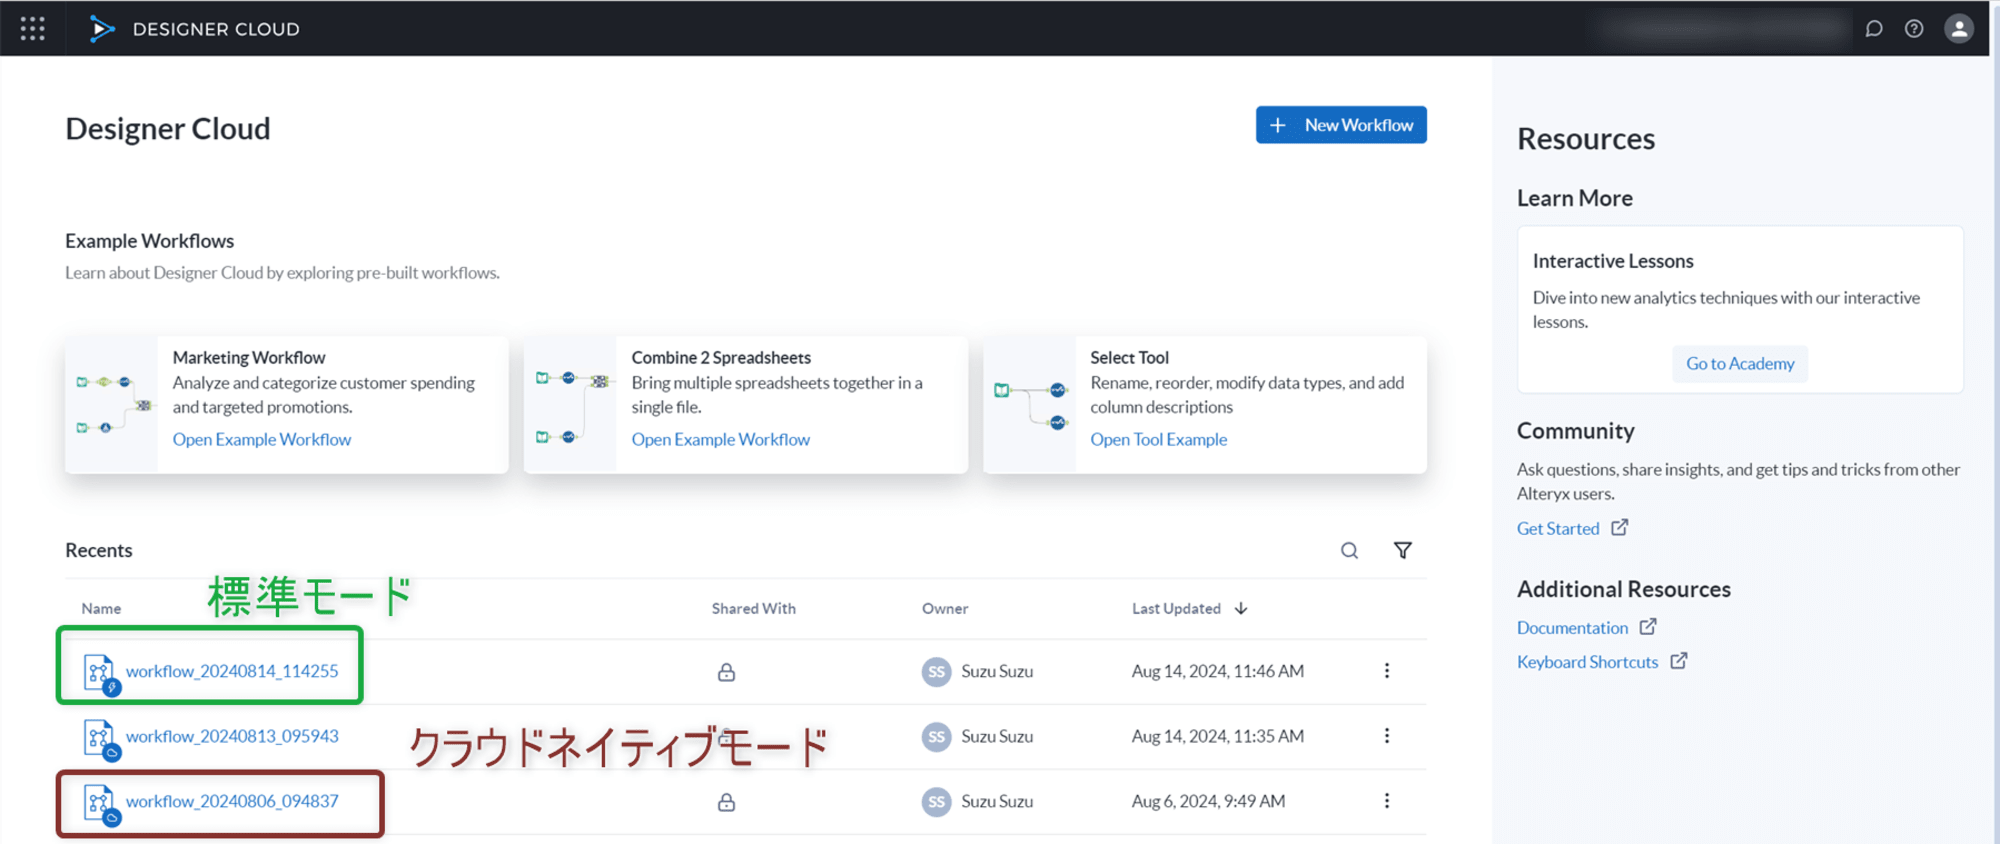Open workflow_20240813_095943
2000x844 pixels.
pyautogui.click(x=232, y=736)
